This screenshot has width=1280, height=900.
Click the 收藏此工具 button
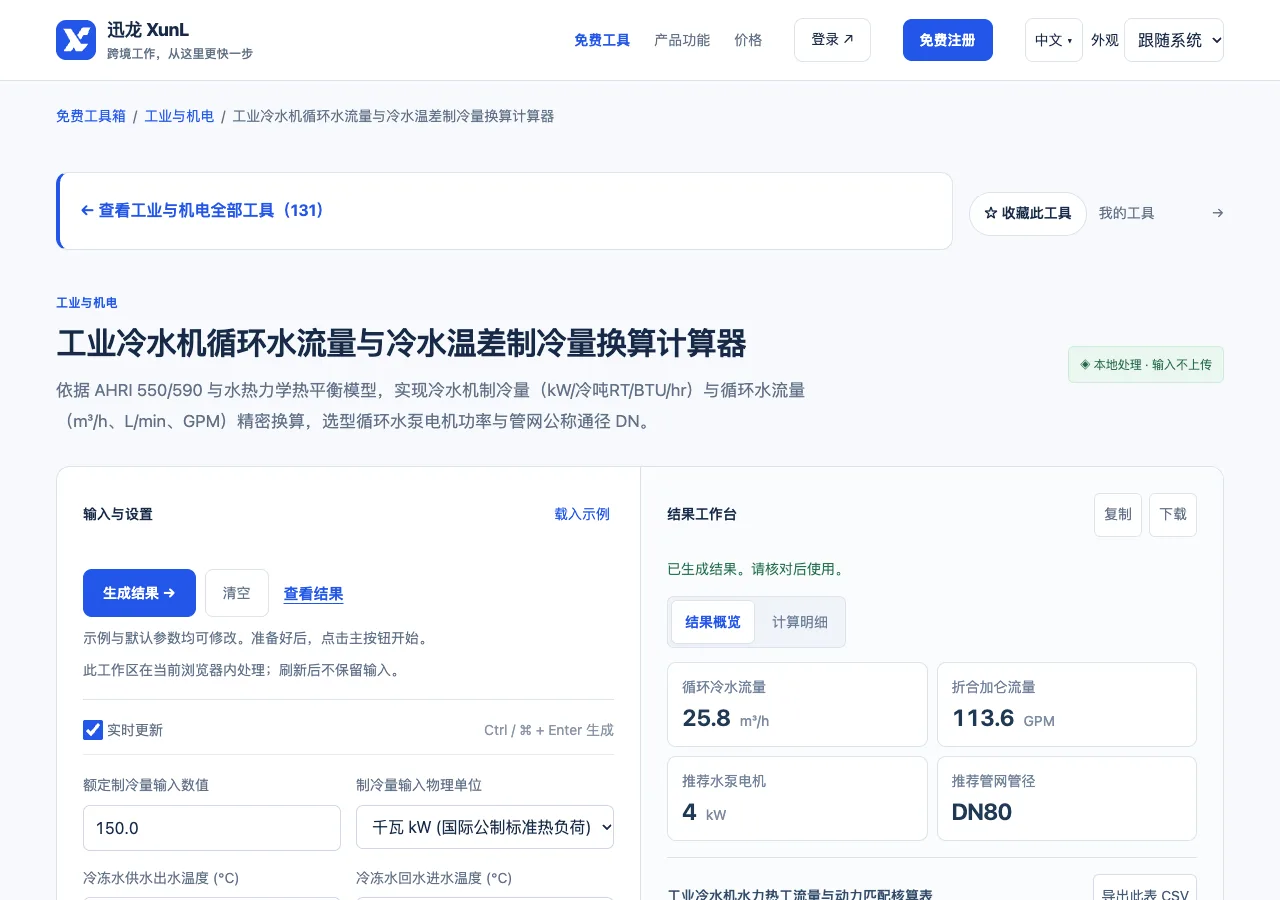point(1028,213)
